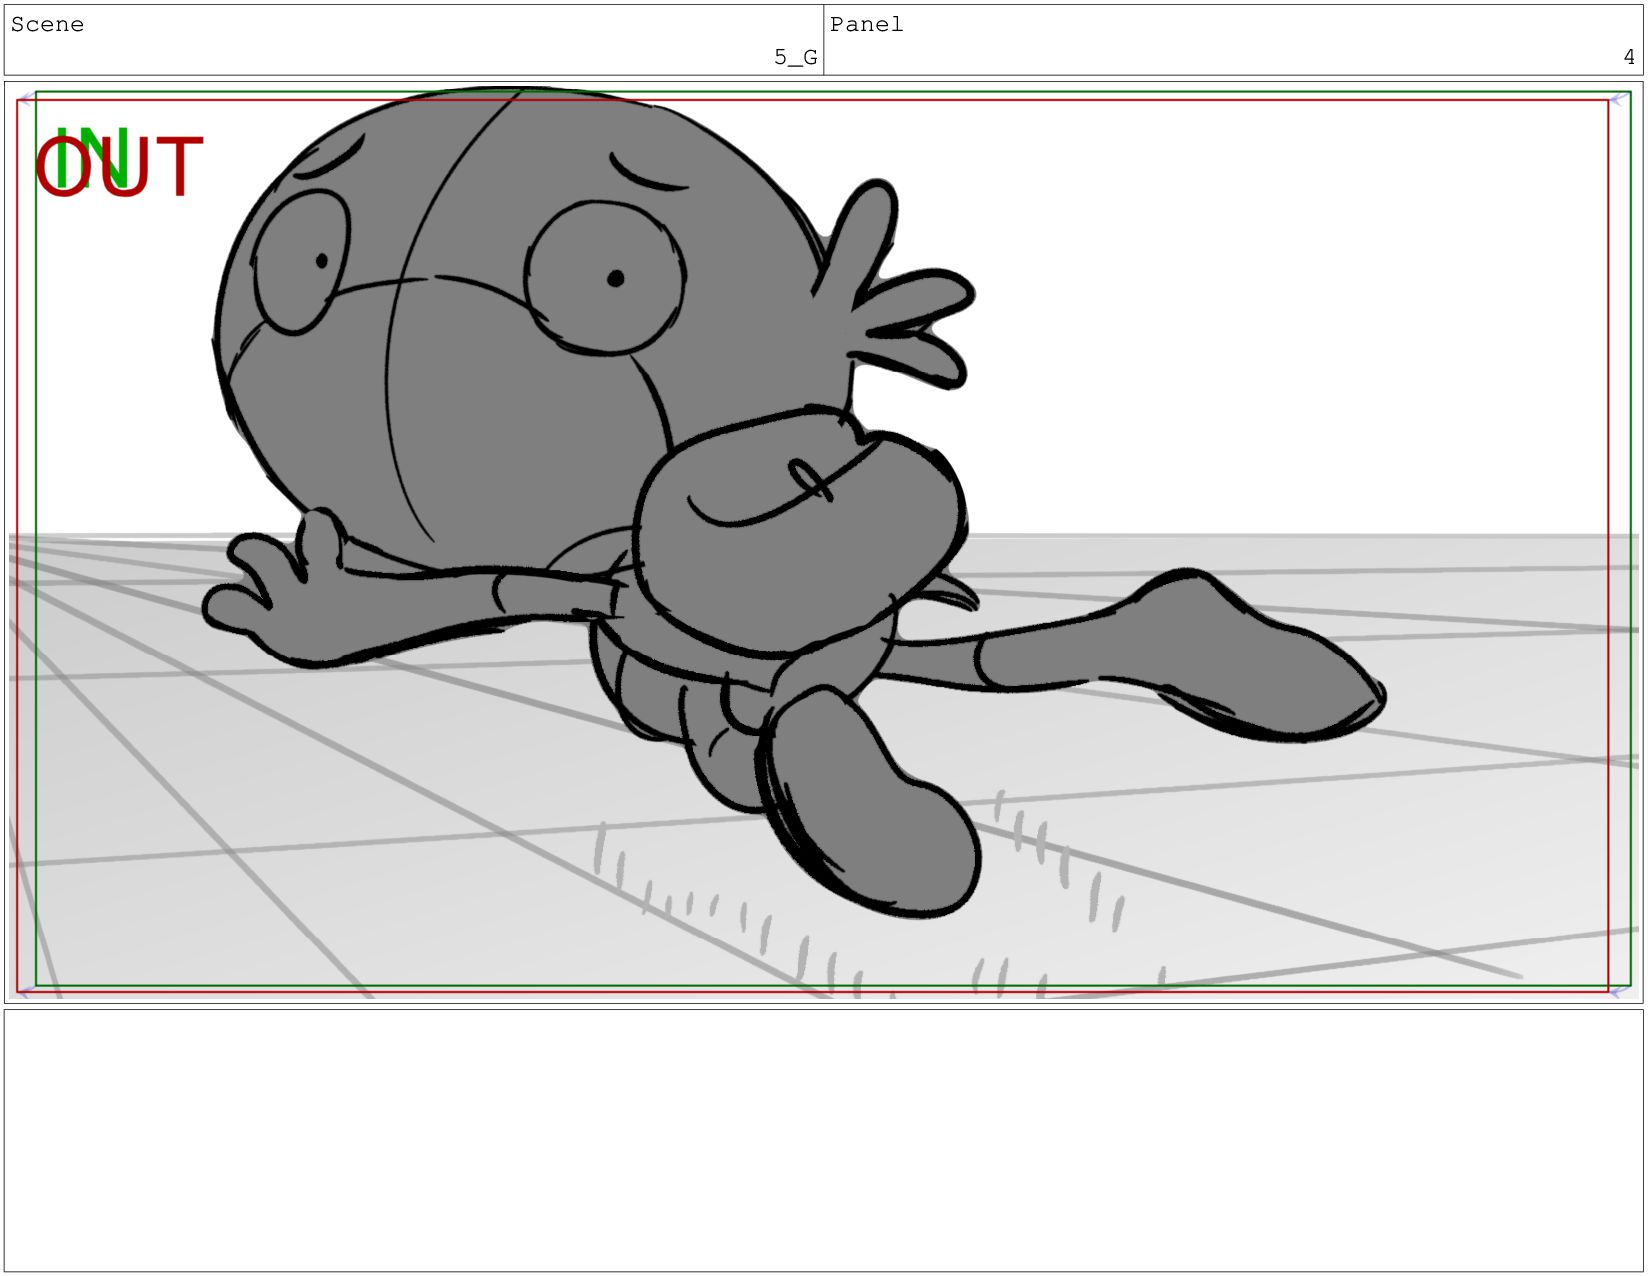Click the Panel label text

point(866,24)
